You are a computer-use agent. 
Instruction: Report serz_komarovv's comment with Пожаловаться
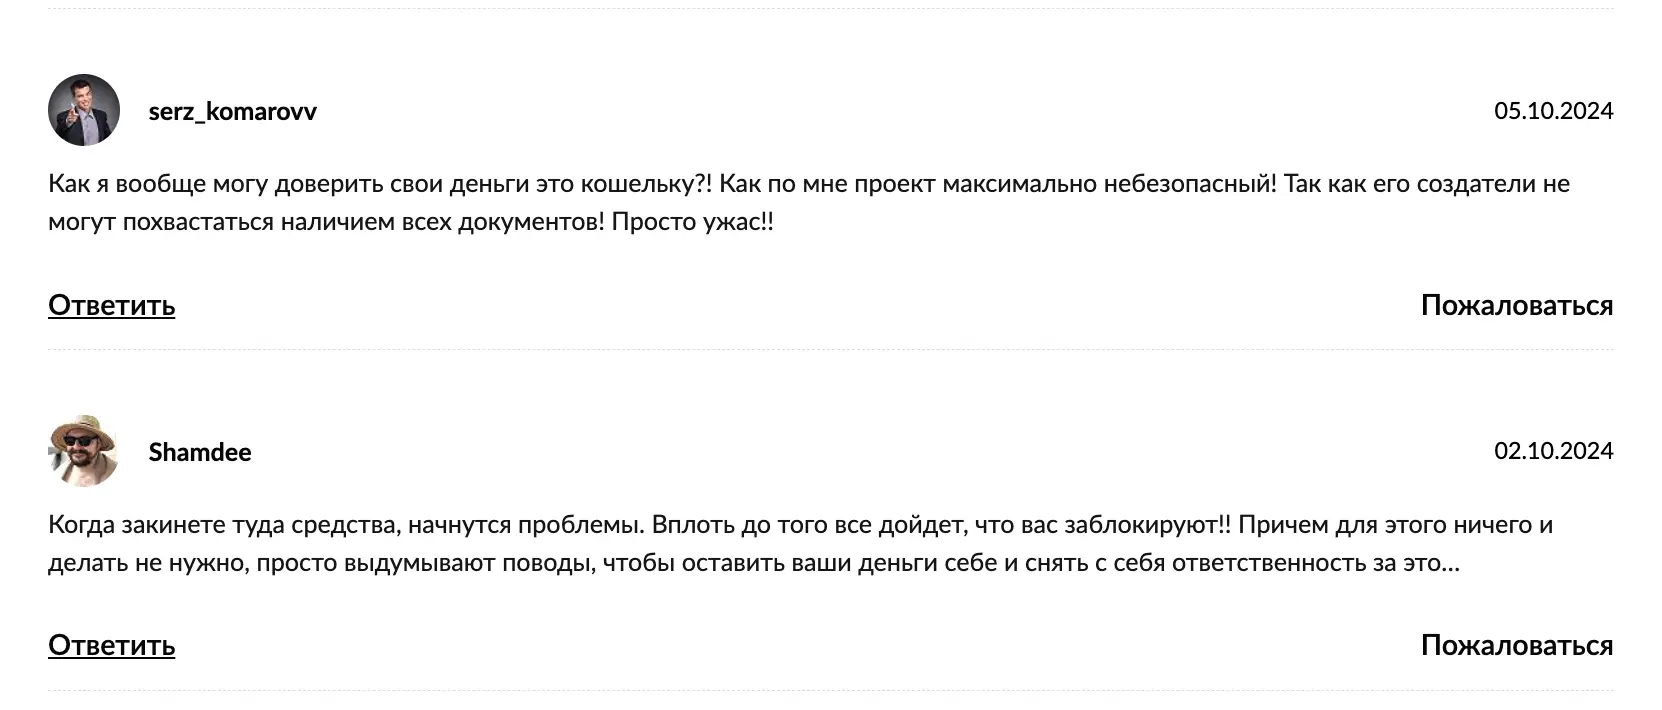point(1516,305)
